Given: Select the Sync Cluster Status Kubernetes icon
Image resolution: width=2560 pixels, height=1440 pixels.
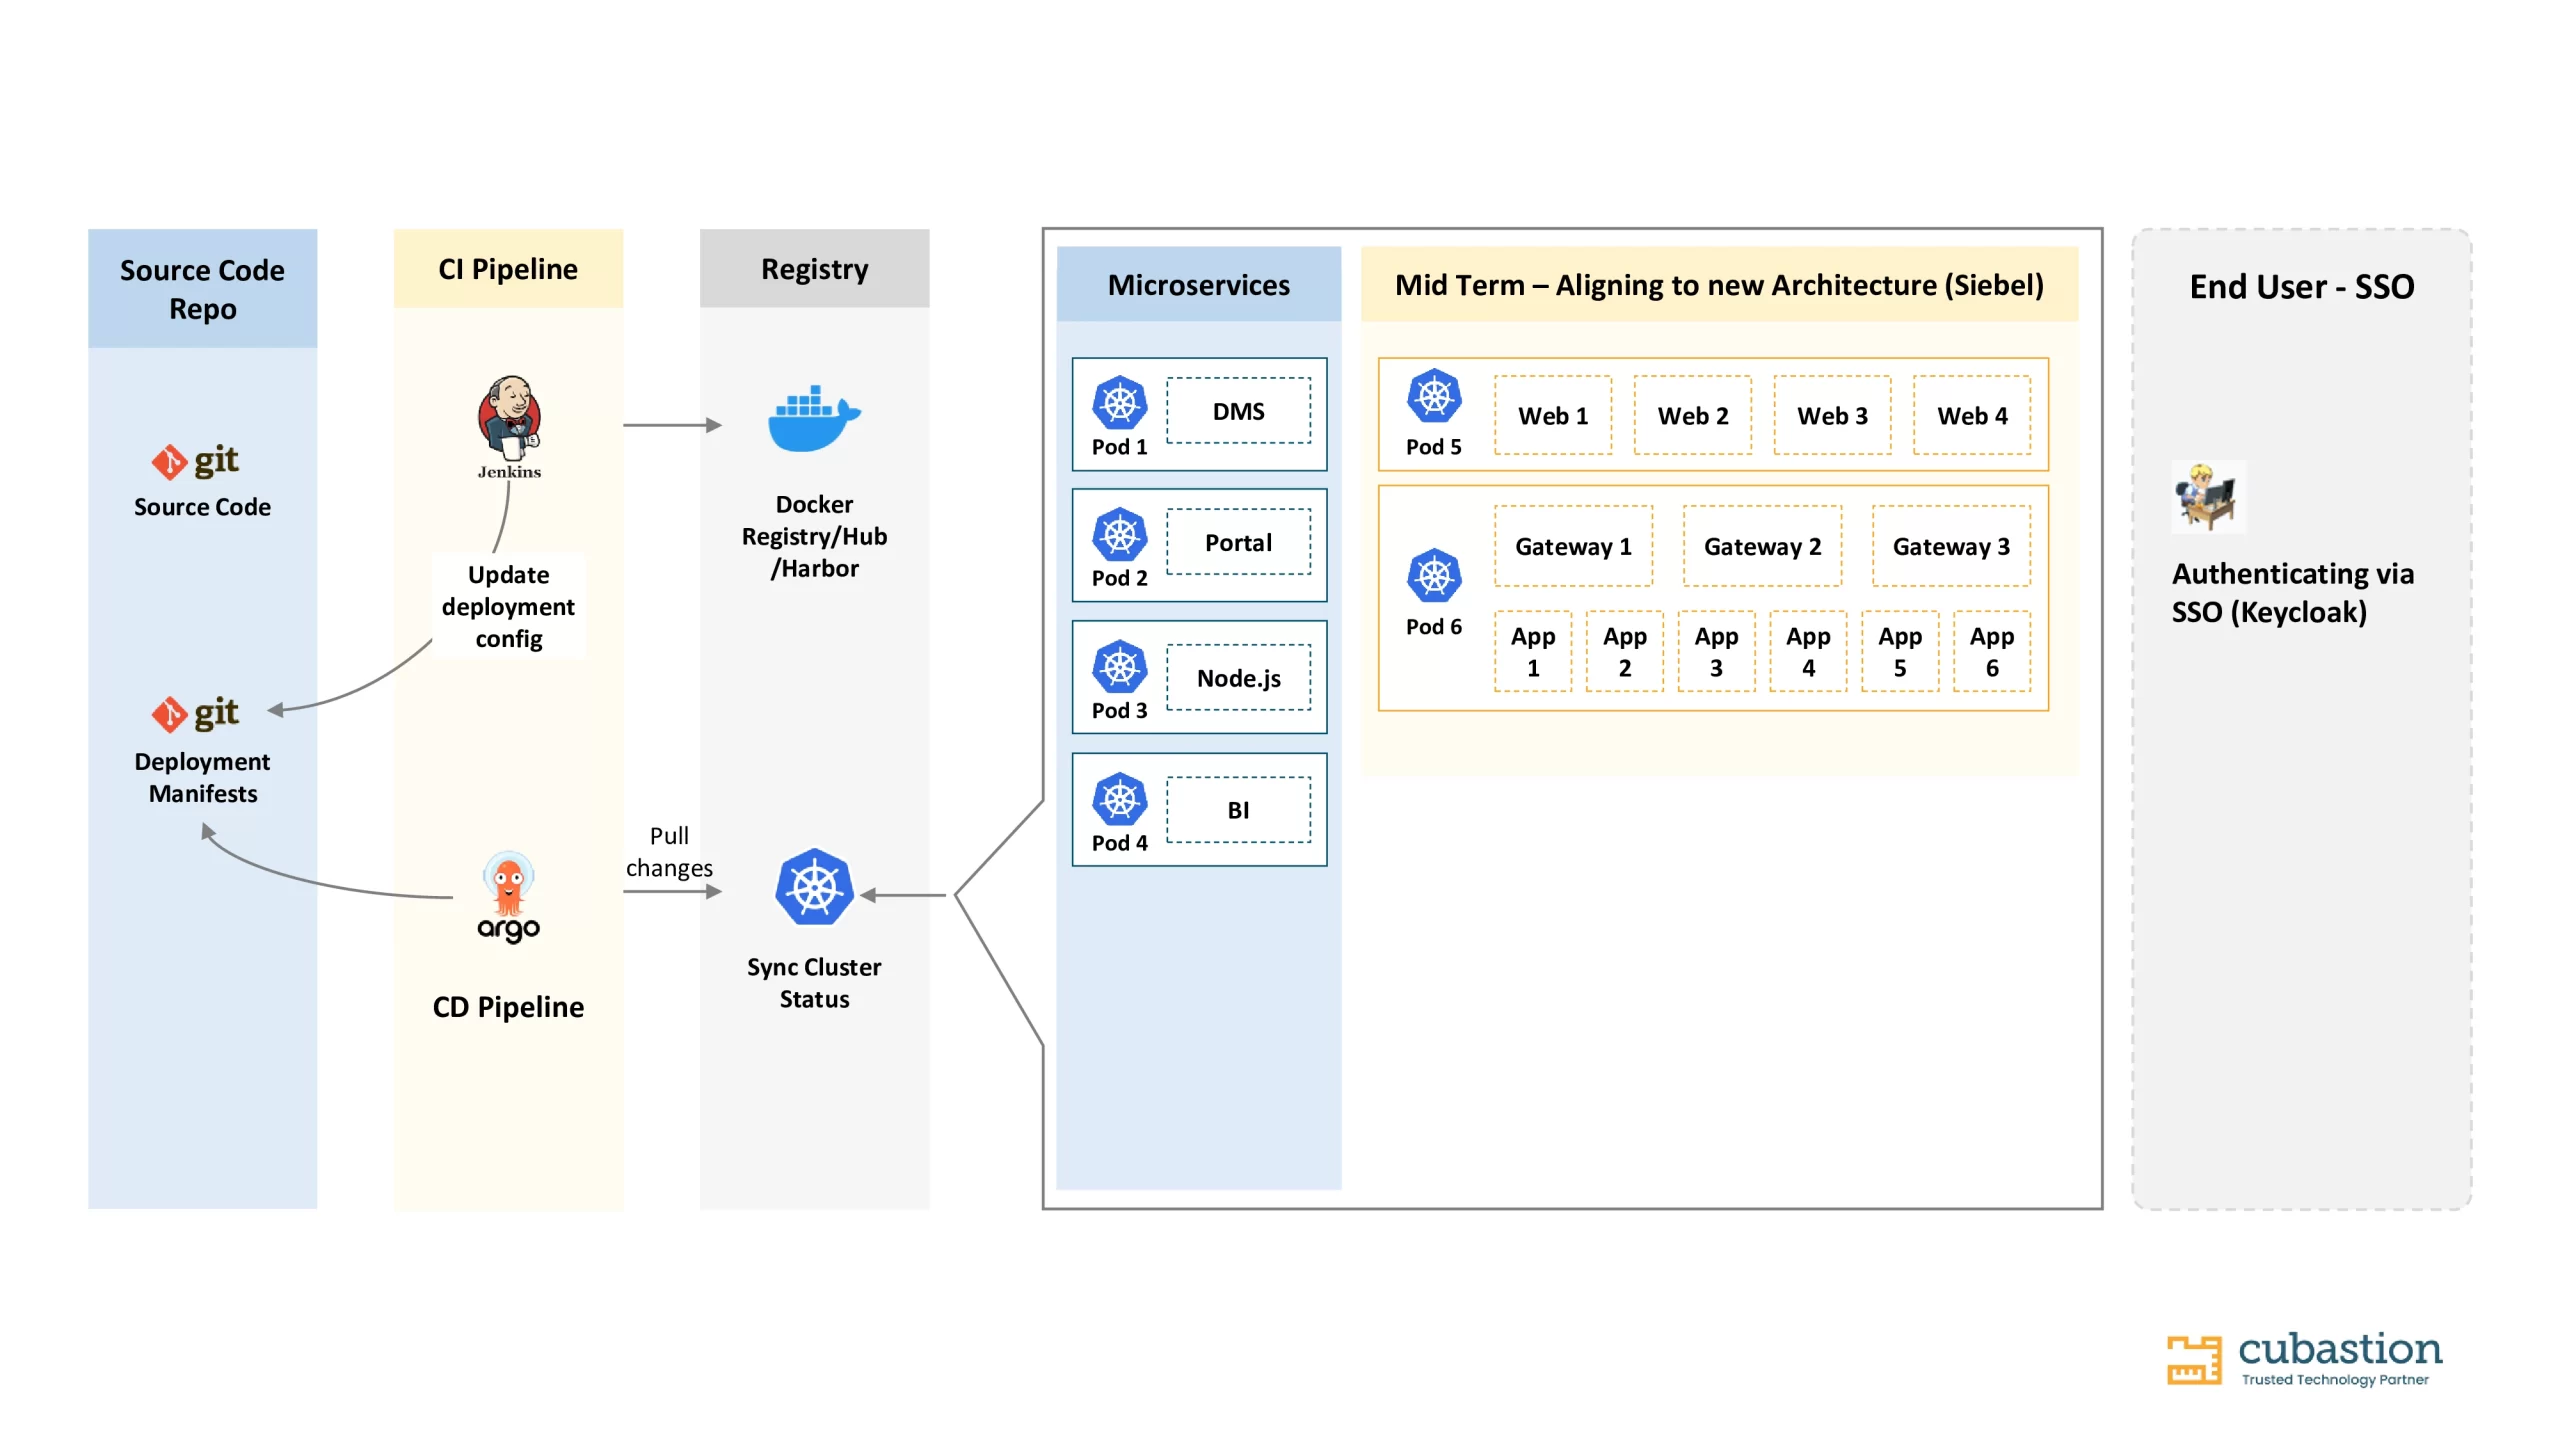Looking at the screenshot, I should (x=814, y=887).
